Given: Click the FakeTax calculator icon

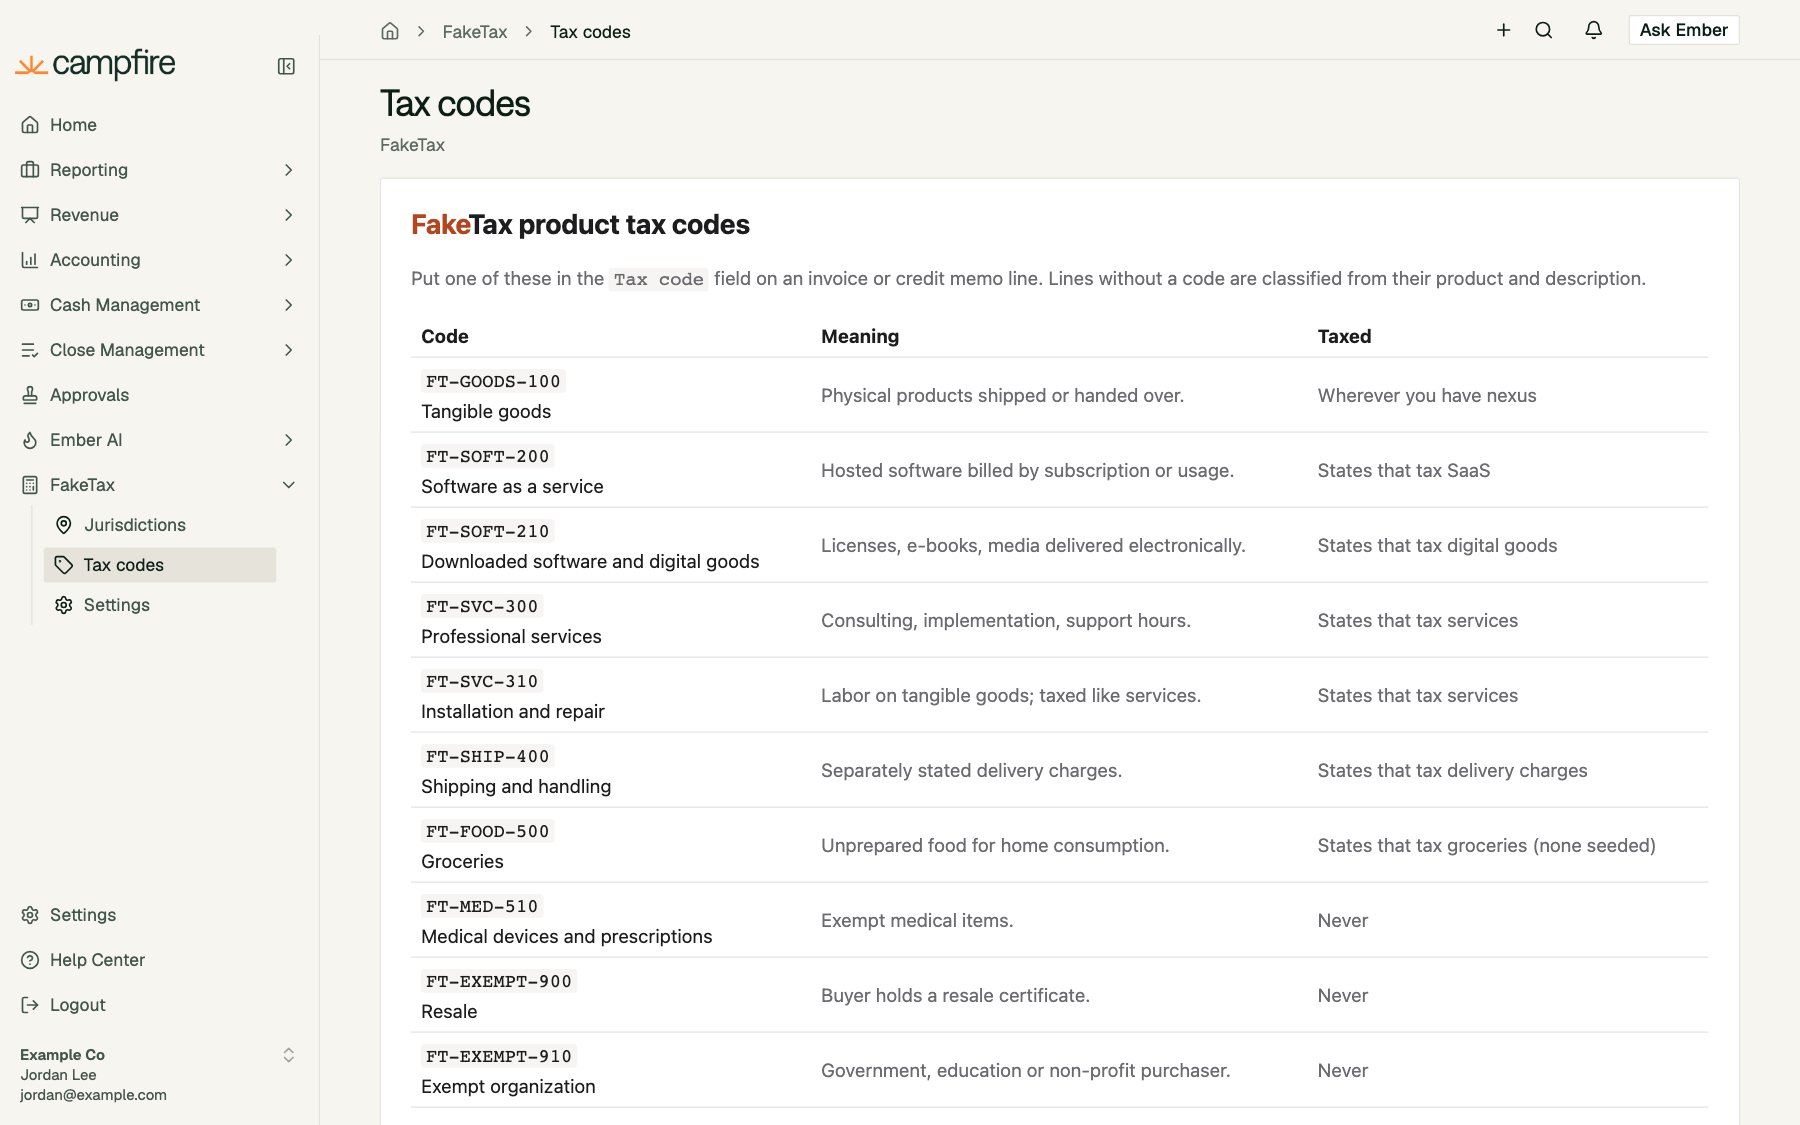Looking at the screenshot, I should 30,485.
